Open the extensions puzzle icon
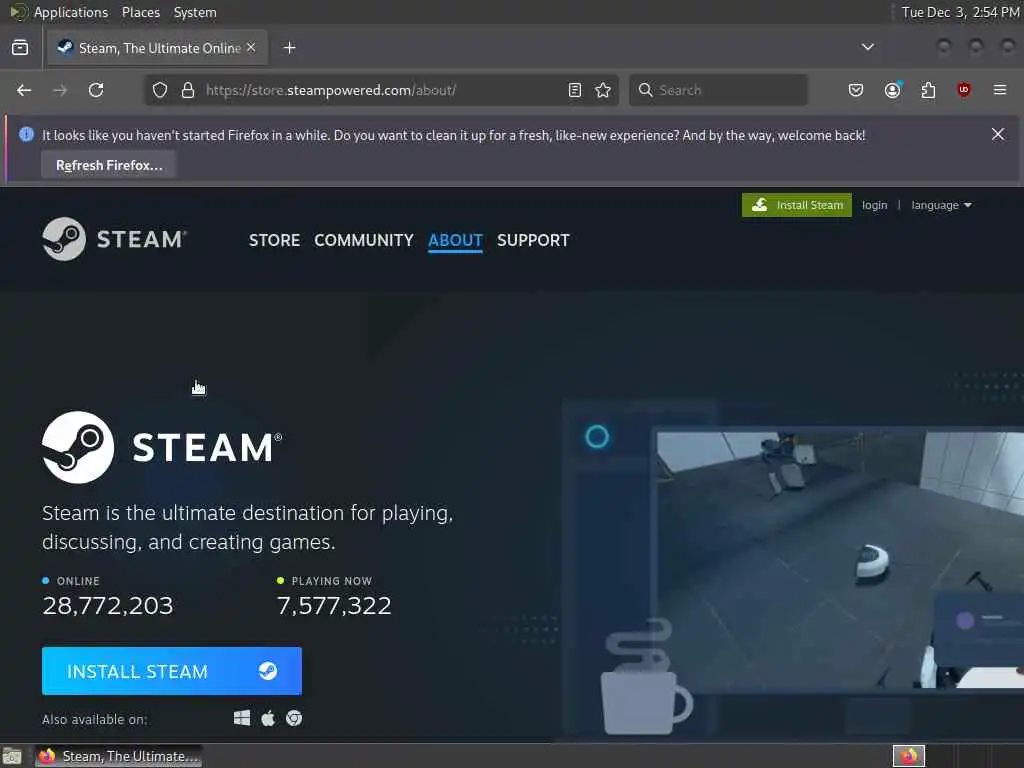1024x768 pixels. 928,90
